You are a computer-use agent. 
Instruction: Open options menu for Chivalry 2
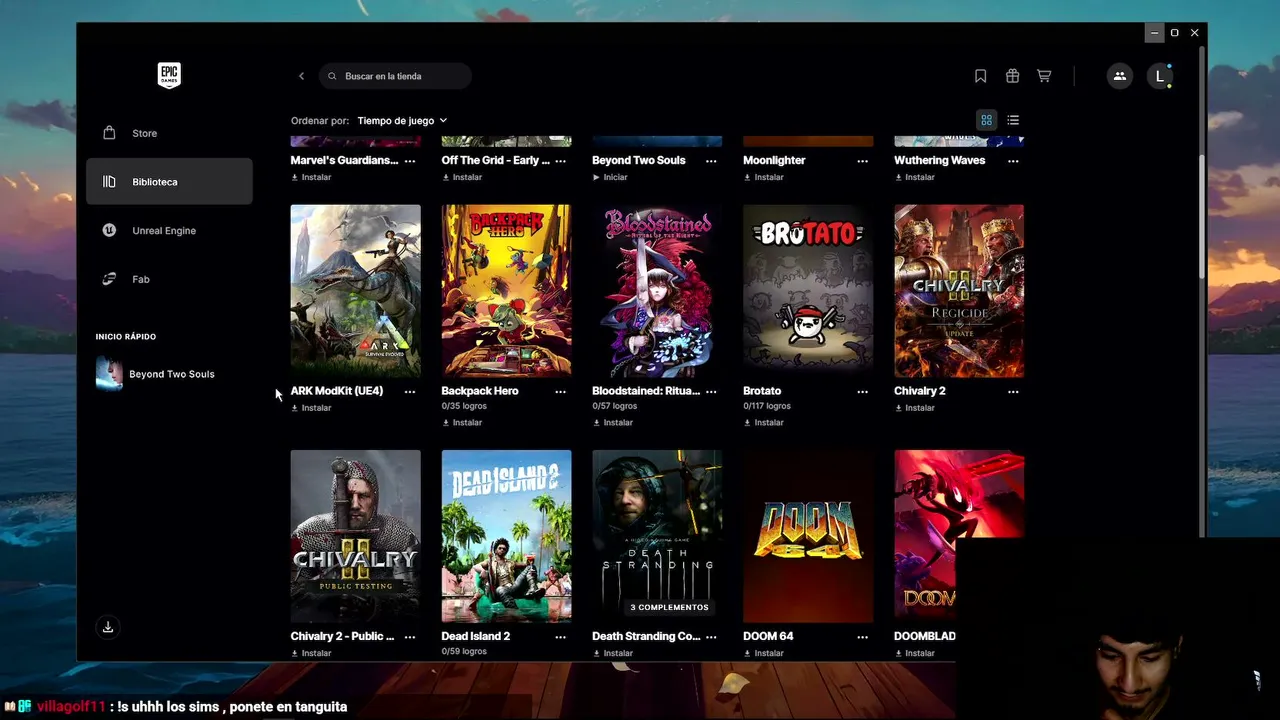click(x=1013, y=391)
